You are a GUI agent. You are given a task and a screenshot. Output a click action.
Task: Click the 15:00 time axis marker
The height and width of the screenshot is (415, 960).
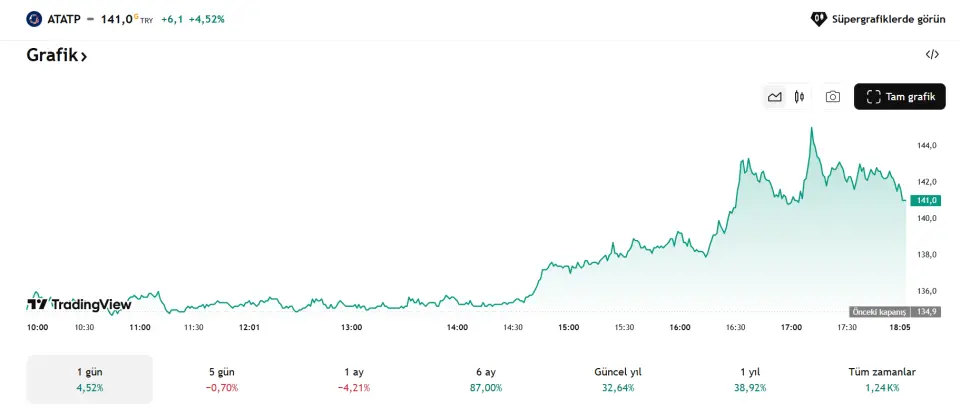click(x=569, y=327)
